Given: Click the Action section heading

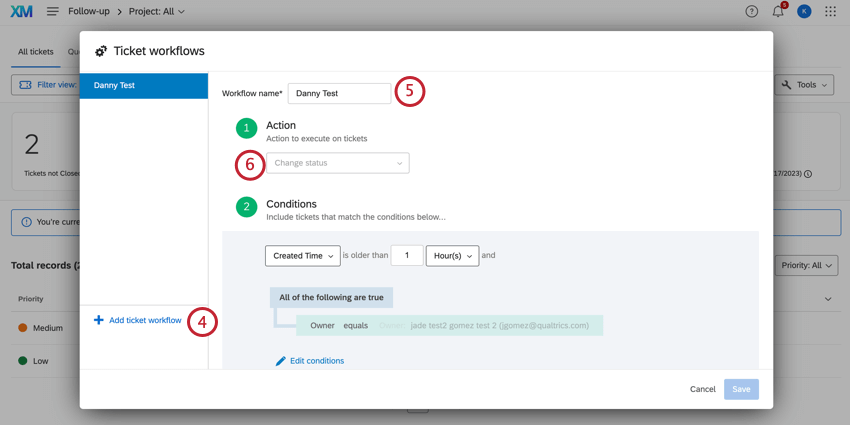Looking at the screenshot, I should 281,126.
